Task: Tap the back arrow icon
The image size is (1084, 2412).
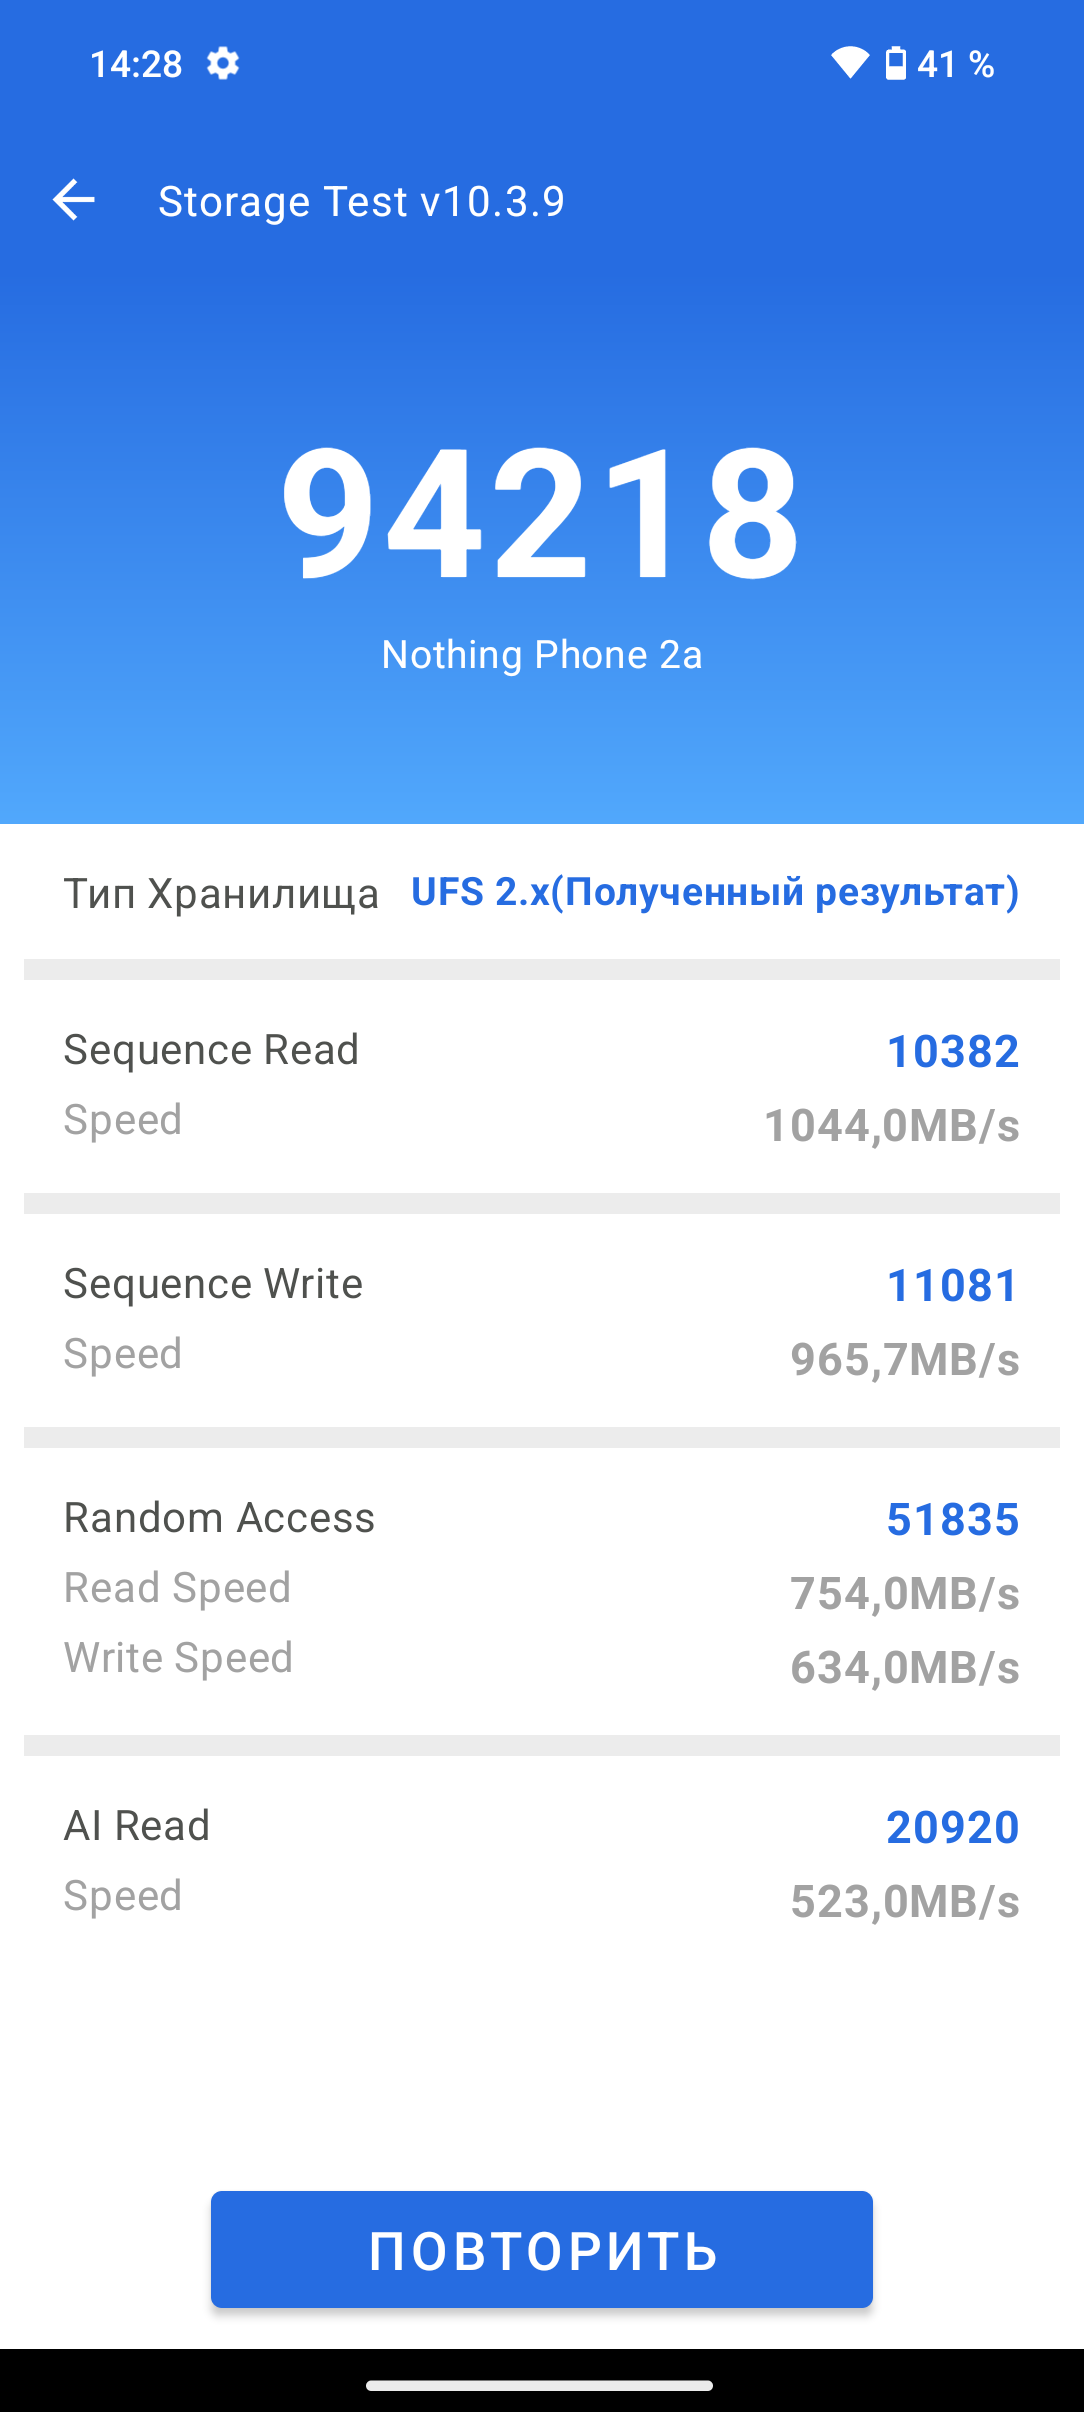Action: [74, 200]
